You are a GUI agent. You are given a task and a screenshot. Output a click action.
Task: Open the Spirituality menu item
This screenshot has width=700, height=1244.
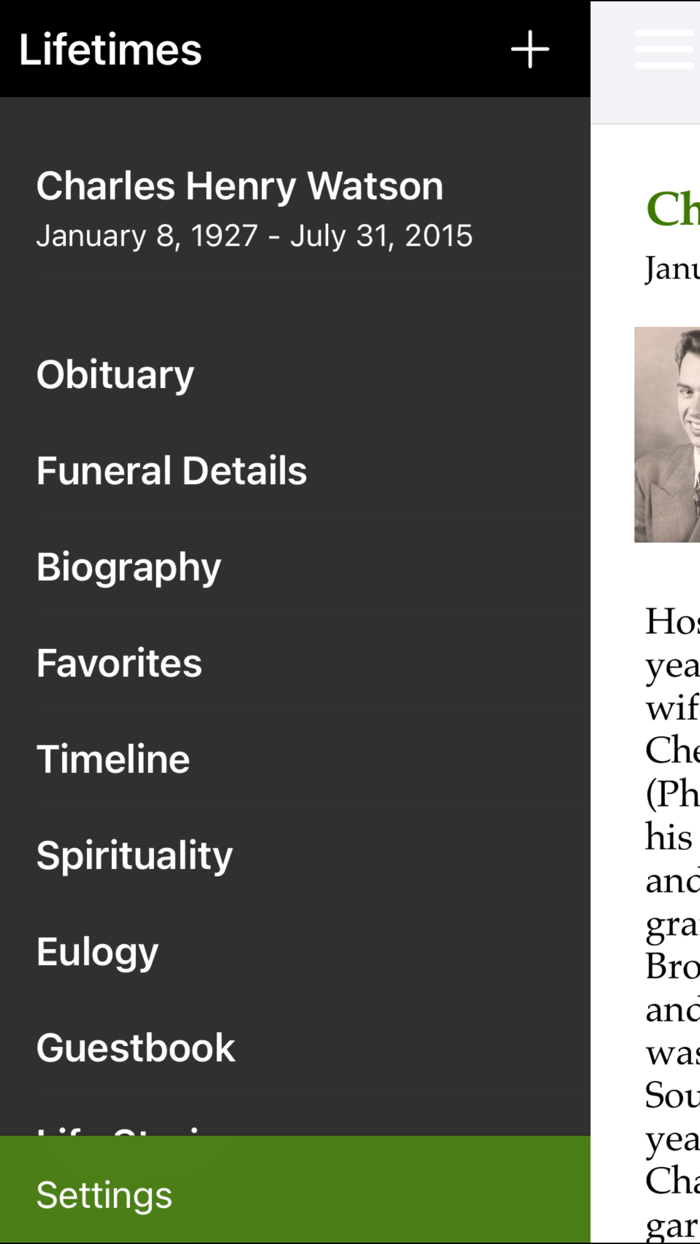click(134, 855)
